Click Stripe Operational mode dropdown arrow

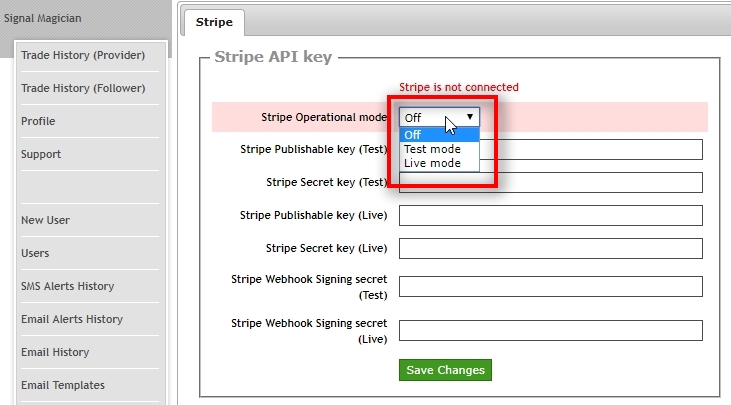470,117
